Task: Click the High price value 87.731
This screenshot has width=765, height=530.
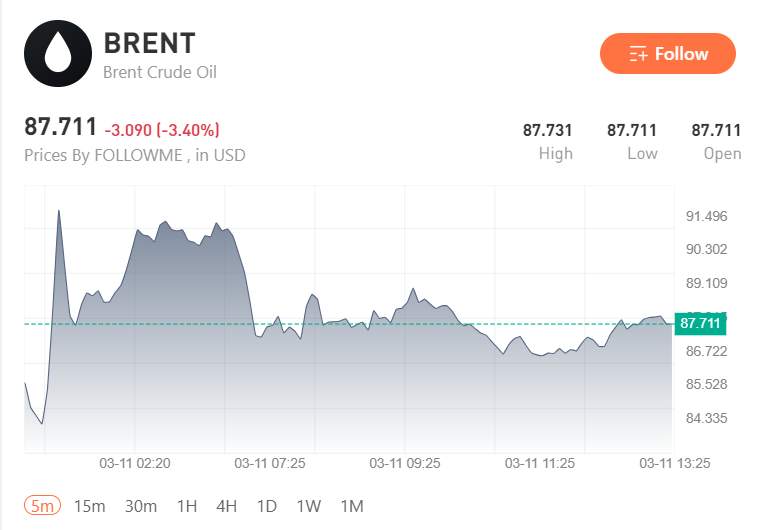Action: [x=548, y=130]
